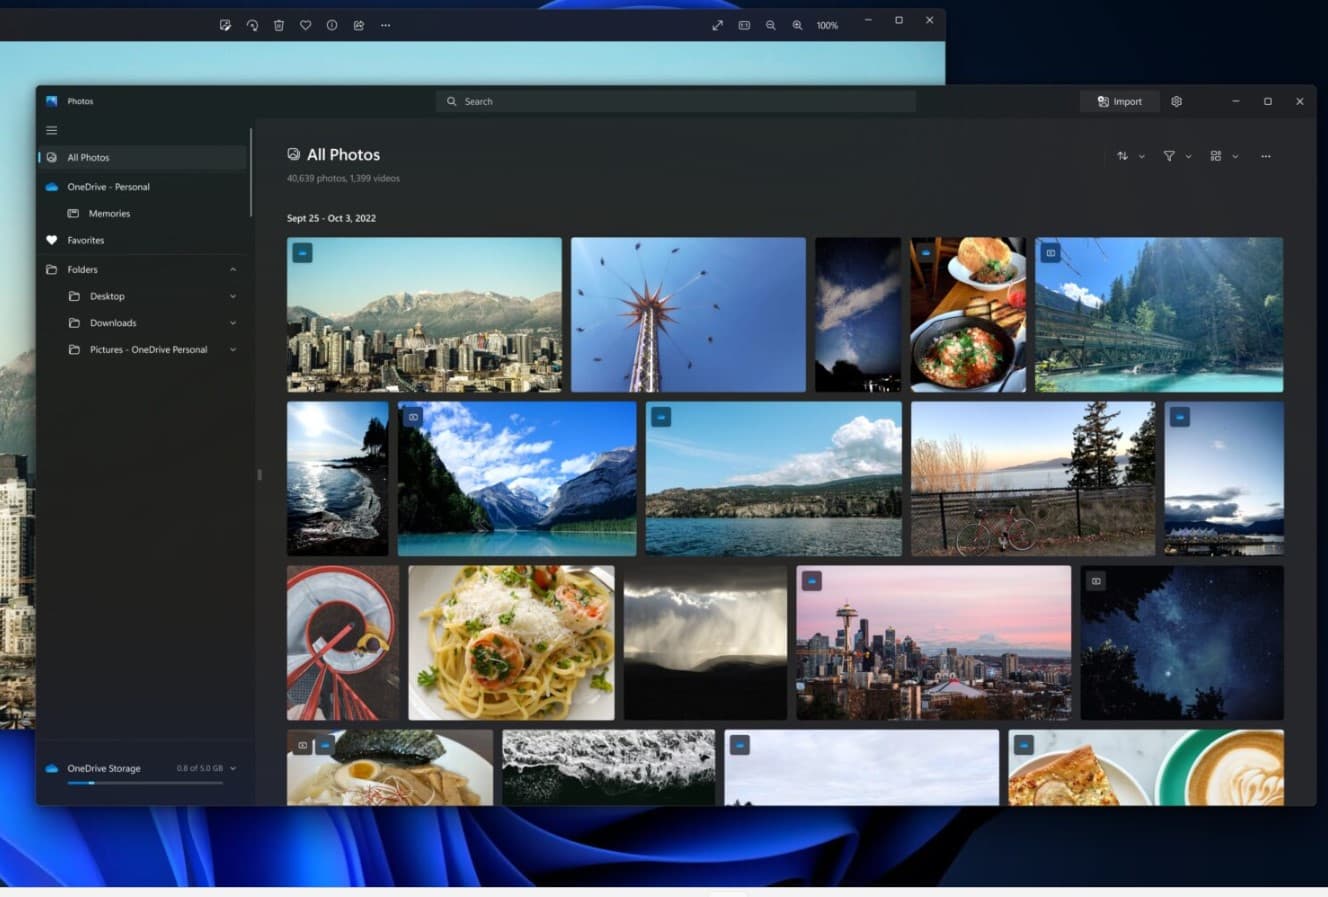Open the sort dropdown chevron
The height and width of the screenshot is (897, 1328).
(x=1142, y=156)
